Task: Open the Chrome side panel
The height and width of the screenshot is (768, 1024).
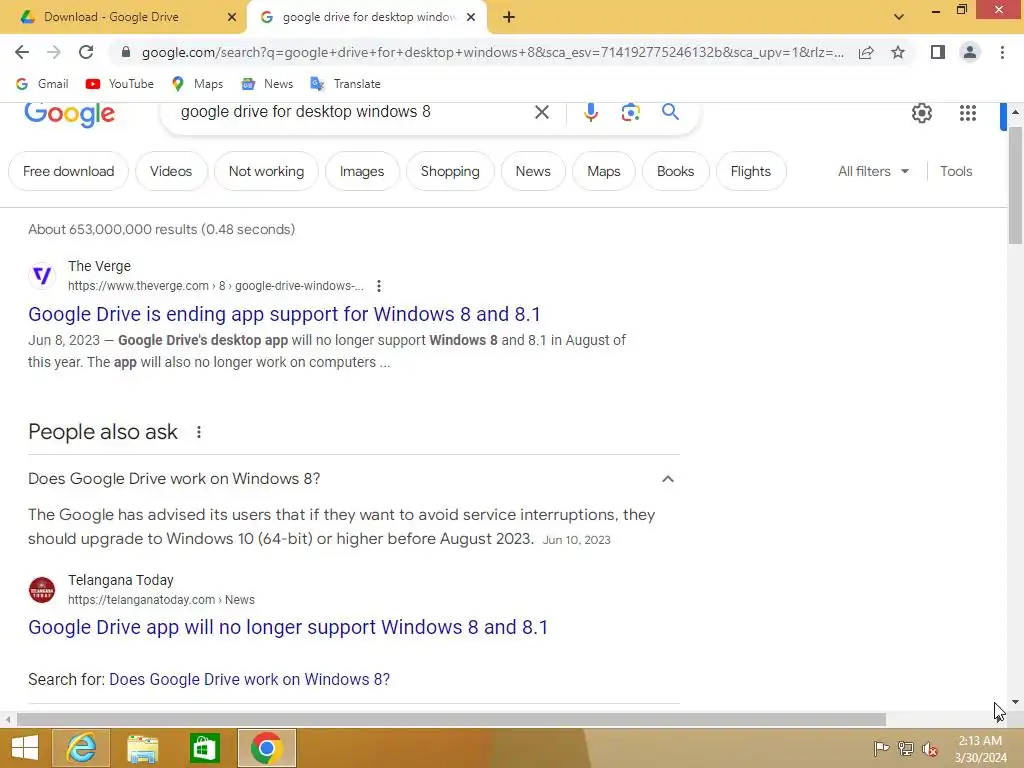Action: click(938, 52)
